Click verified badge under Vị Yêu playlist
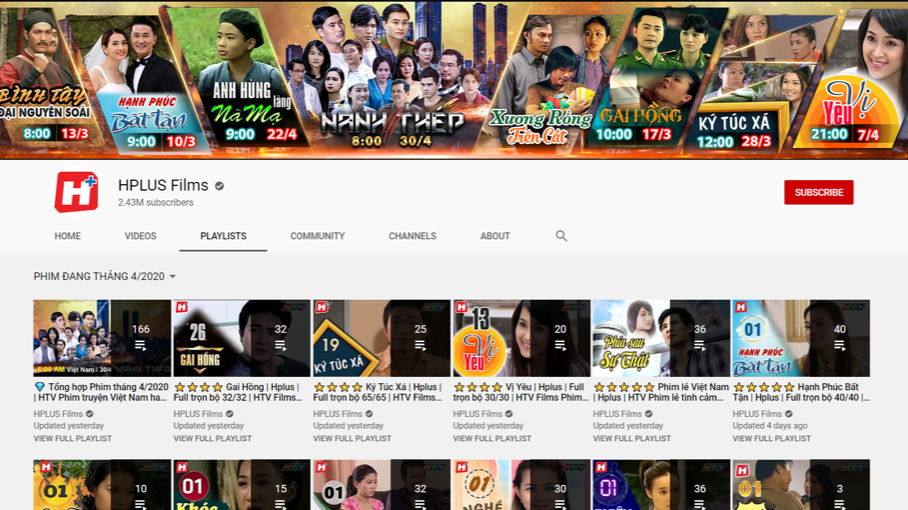Image resolution: width=908 pixels, height=510 pixels. pyautogui.click(x=509, y=414)
